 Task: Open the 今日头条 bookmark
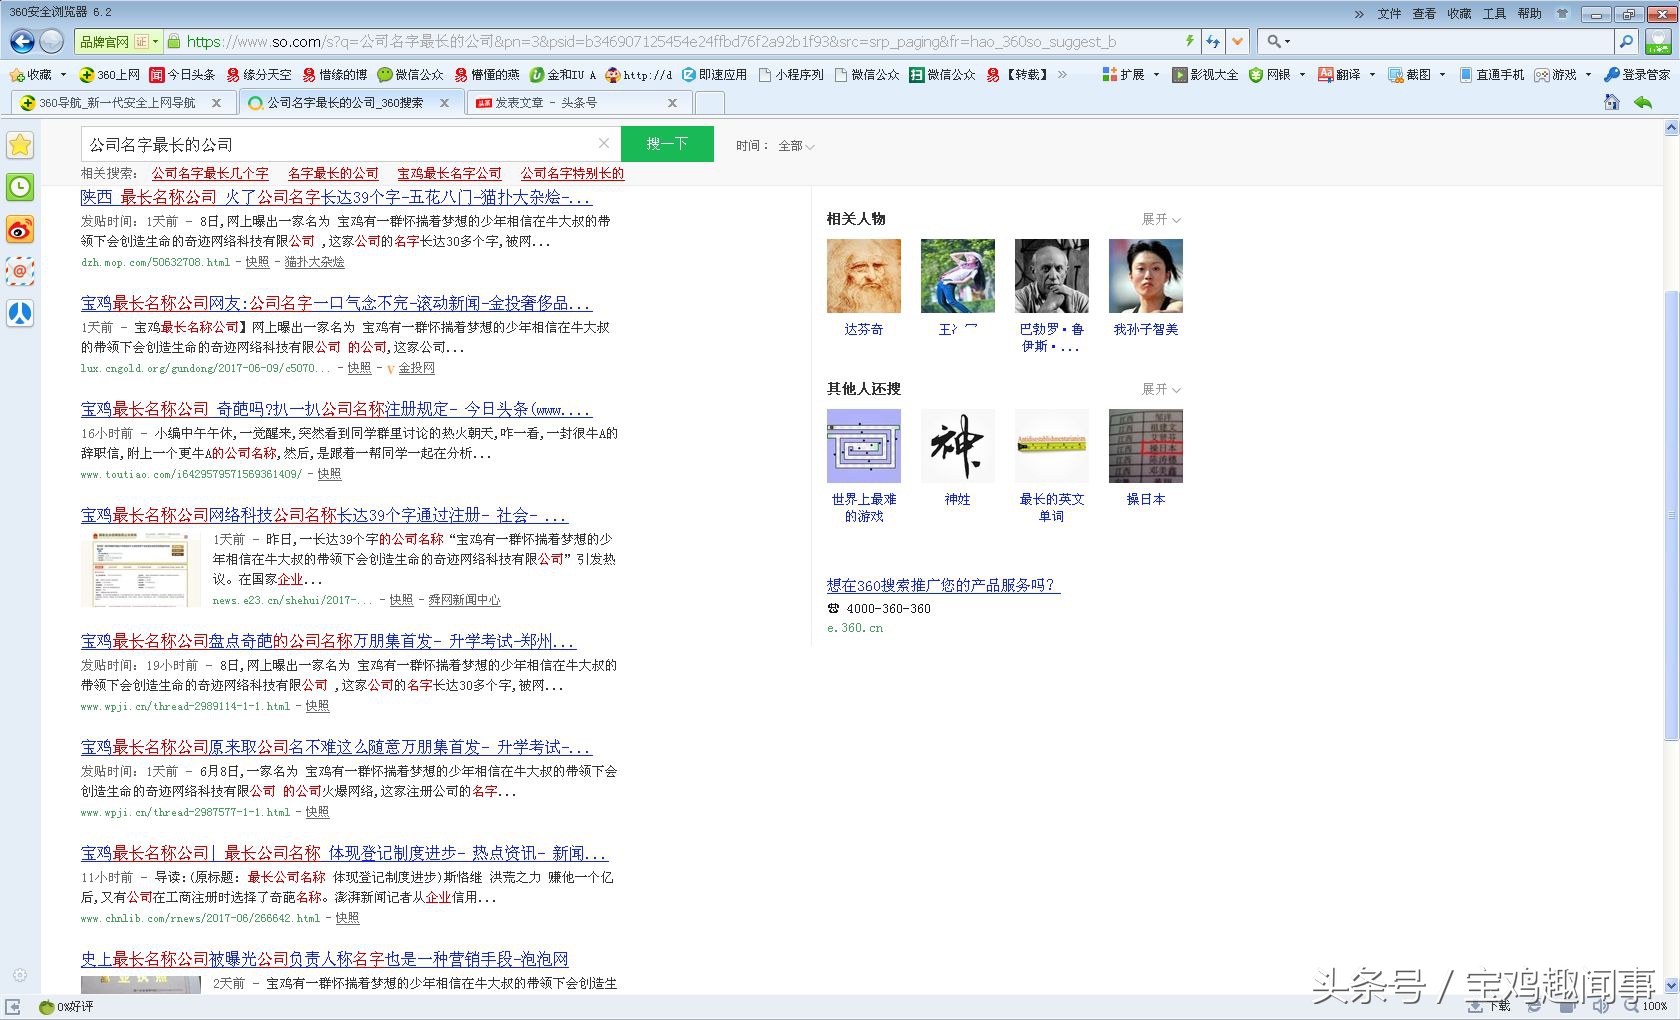click(x=182, y=74)
